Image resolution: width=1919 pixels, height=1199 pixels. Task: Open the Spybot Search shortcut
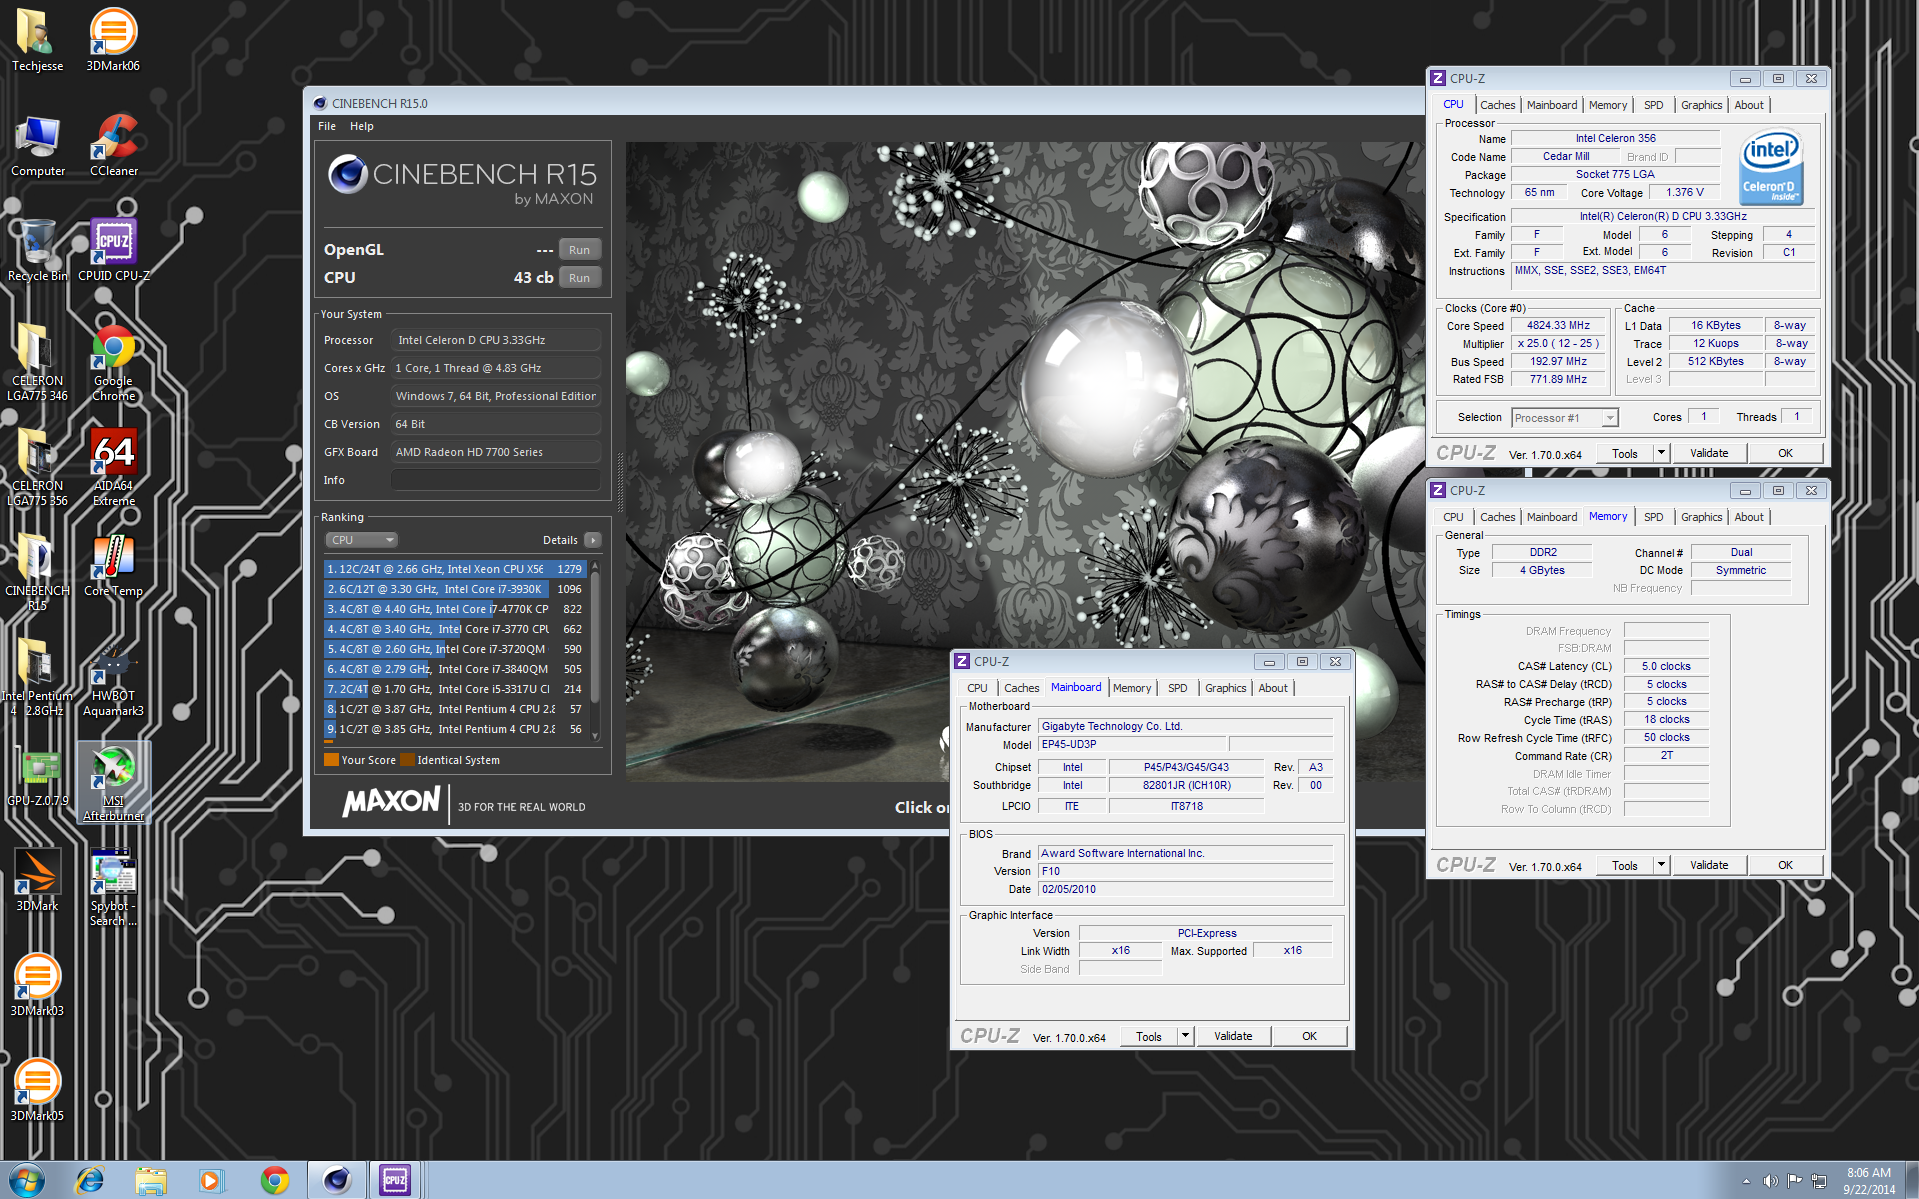pos(113,888)
